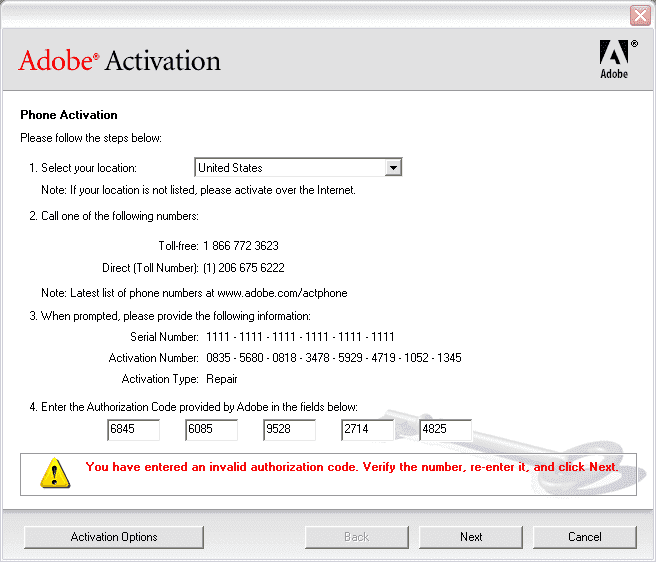
Task: Click the 'When prompted, please provide' step text
Action: coord(170,316)
